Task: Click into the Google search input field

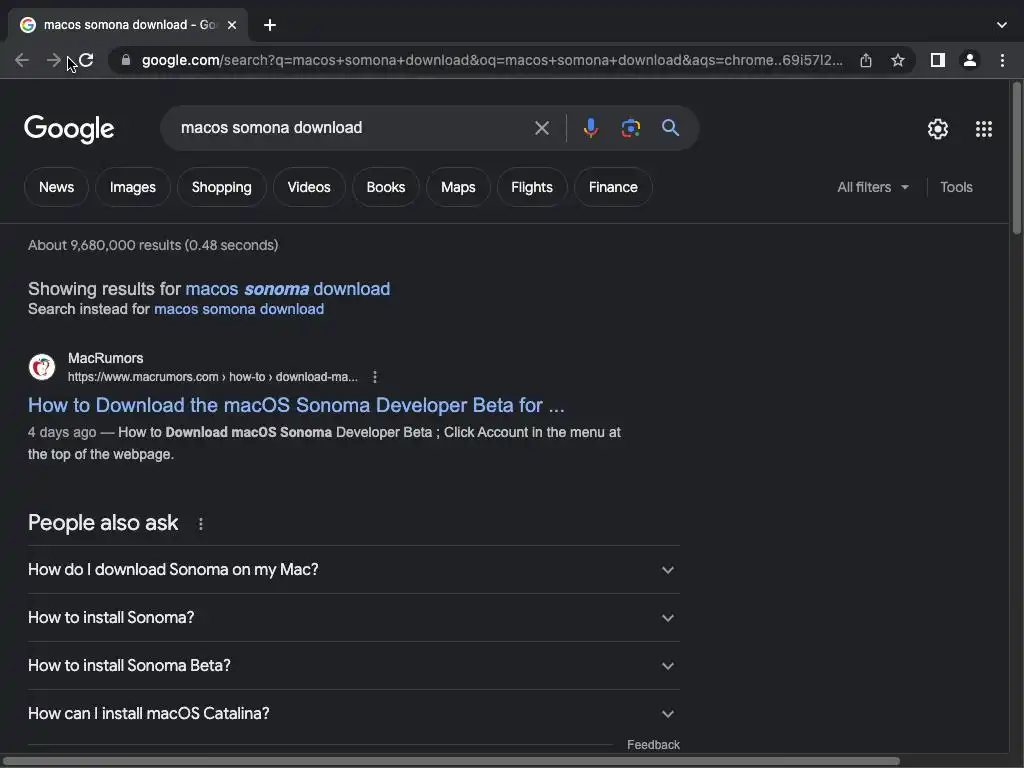Action: (x=353, y=128)
